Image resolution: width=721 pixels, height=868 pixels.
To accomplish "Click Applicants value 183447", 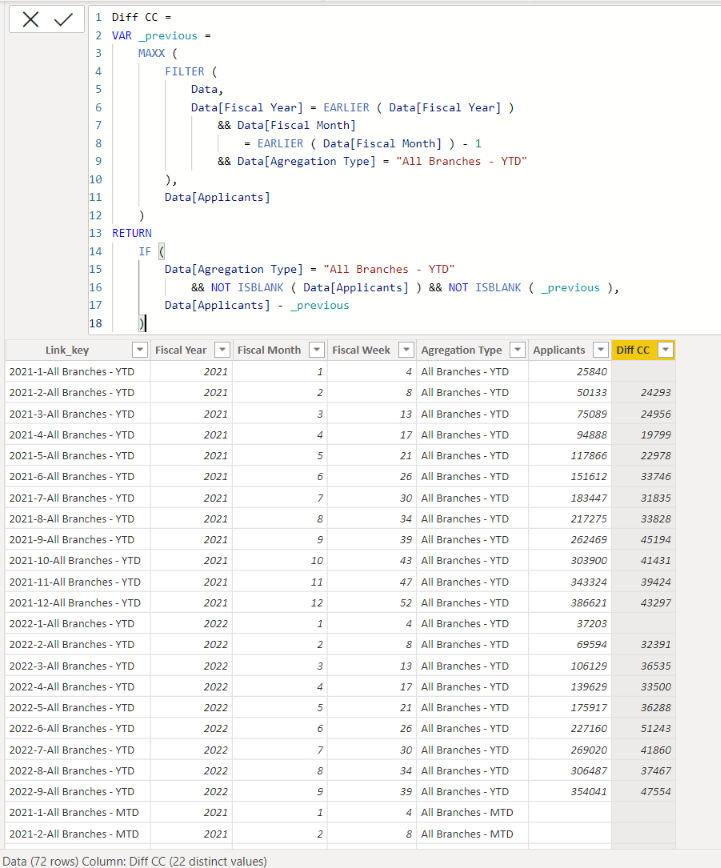I will 589,498.
